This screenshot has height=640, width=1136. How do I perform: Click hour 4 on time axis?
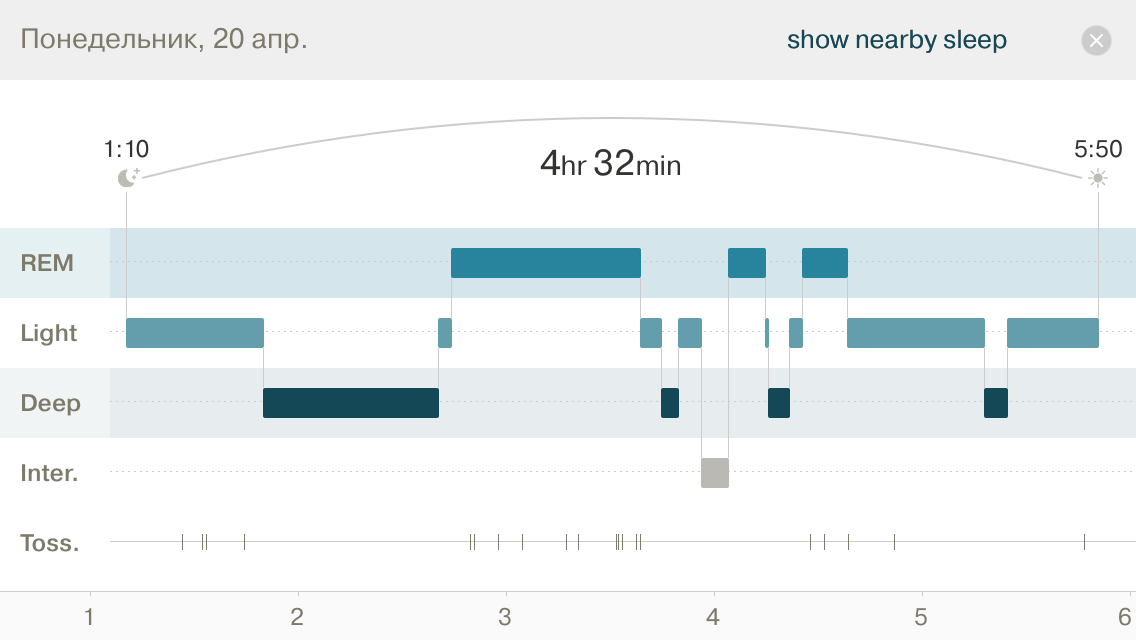coord(713,615)
